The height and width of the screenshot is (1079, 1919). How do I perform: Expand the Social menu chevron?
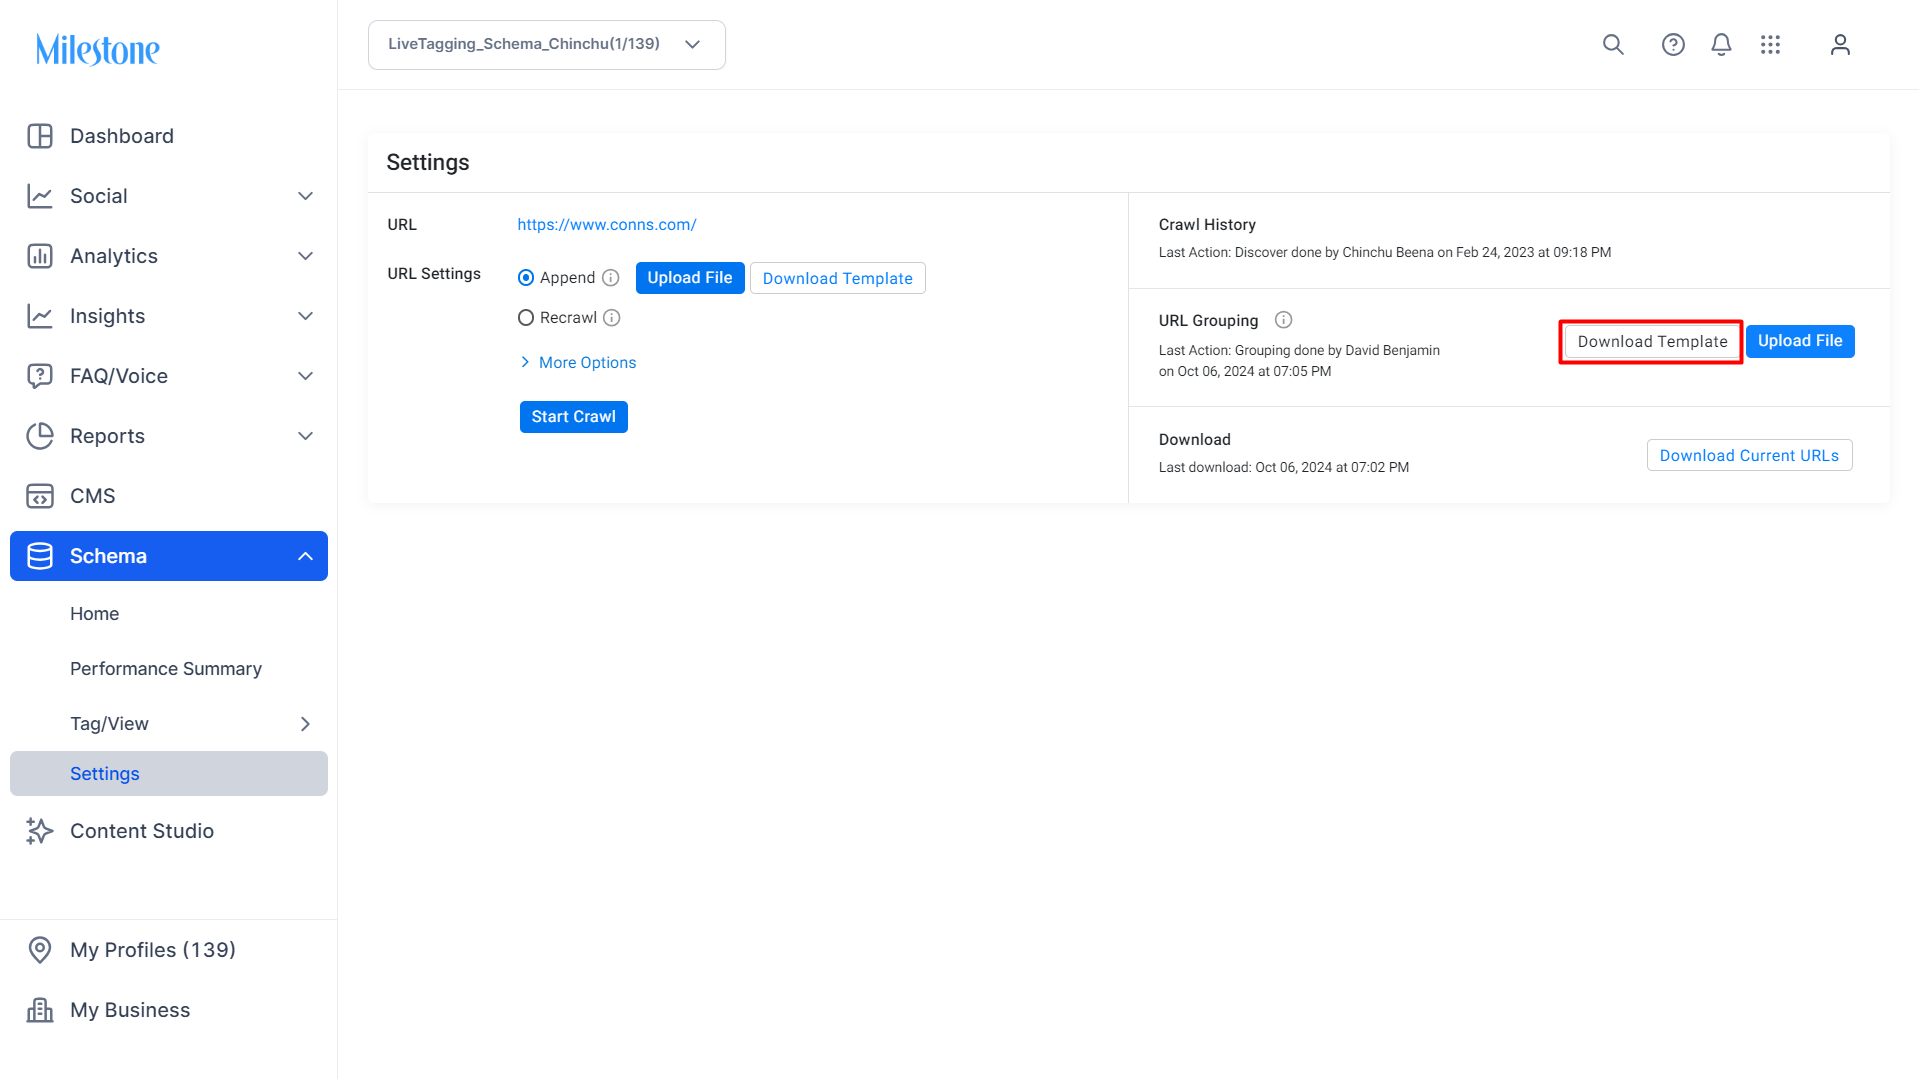point(306,196)
